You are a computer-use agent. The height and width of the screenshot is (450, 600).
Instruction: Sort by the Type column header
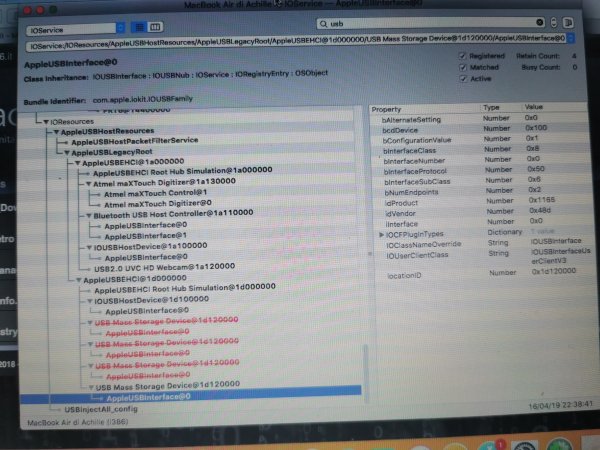coord(491,108)
